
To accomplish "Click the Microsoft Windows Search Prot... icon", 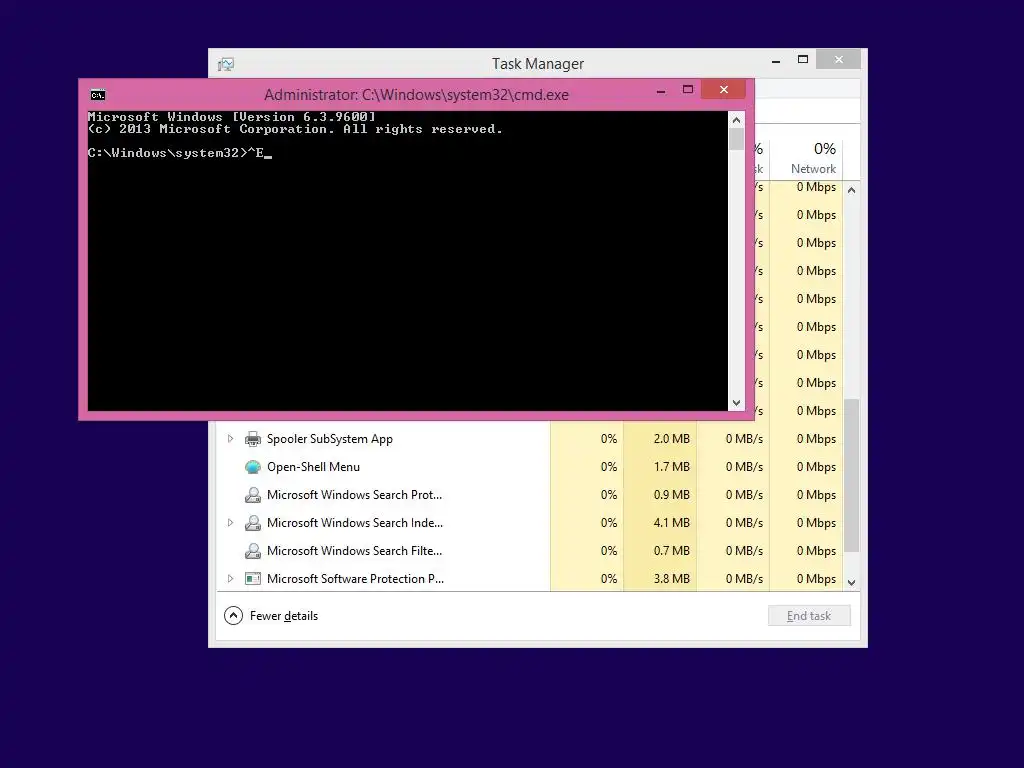I will [253, 495].
